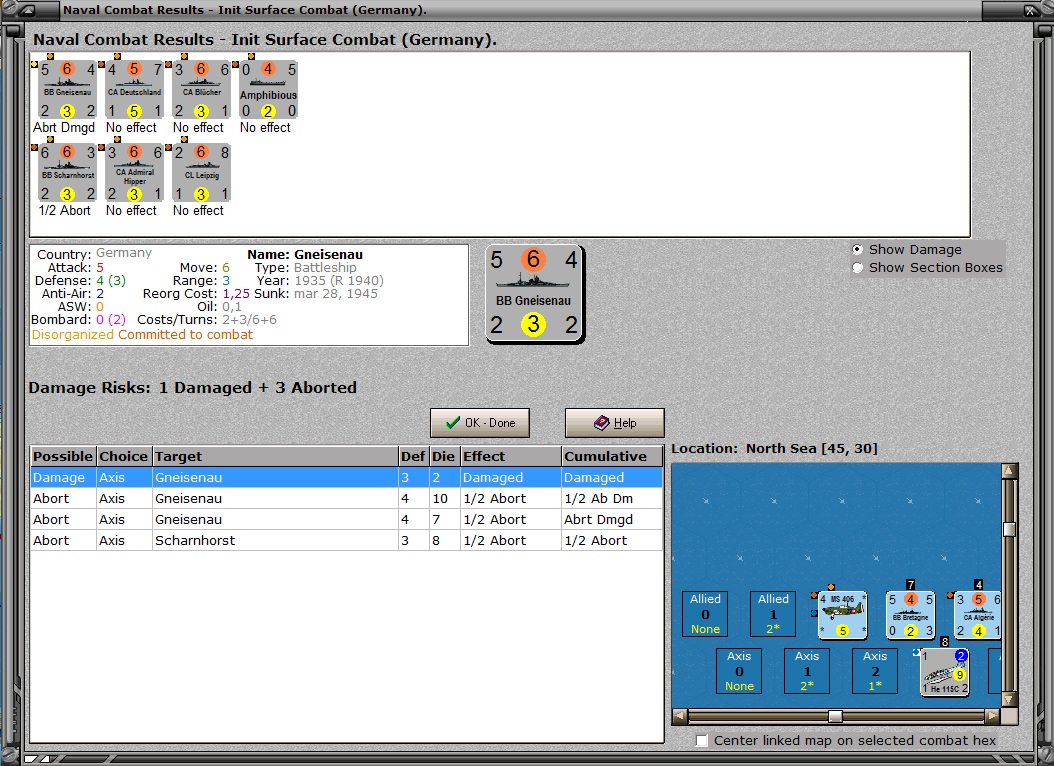The width and height of the screenshot is (1054, 766).
Task: Click the He 115C seaplane counter on map
Action: [x=944, y=672]
